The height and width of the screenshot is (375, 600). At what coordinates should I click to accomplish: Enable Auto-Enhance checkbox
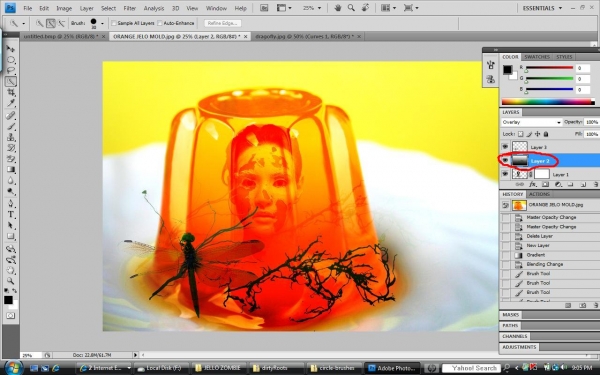(x=160, y=23)
